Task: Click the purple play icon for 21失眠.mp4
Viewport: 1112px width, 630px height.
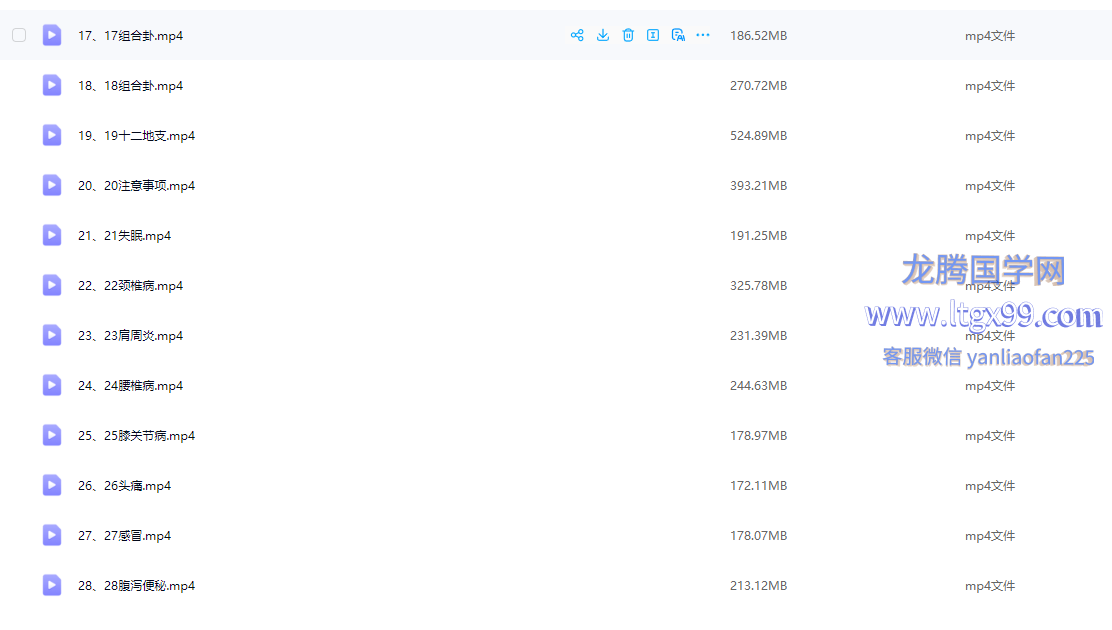Action: [x=52, y=235]
